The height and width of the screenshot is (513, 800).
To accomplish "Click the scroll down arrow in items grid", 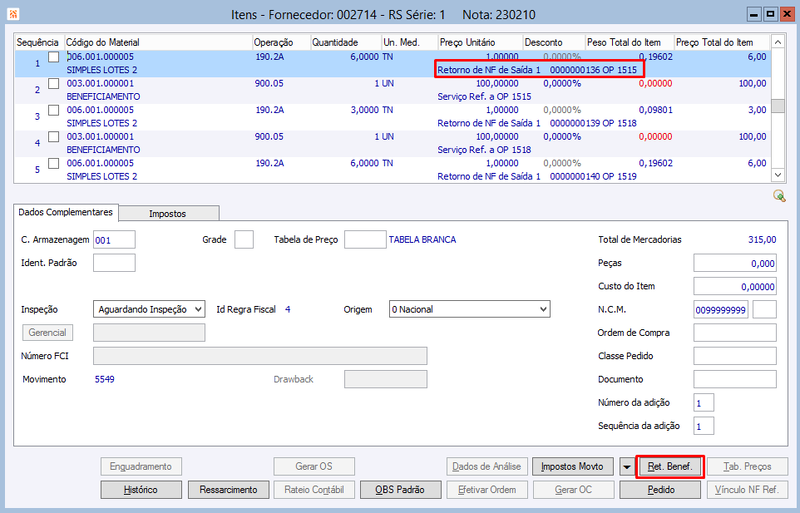I will tap(778, 175).
